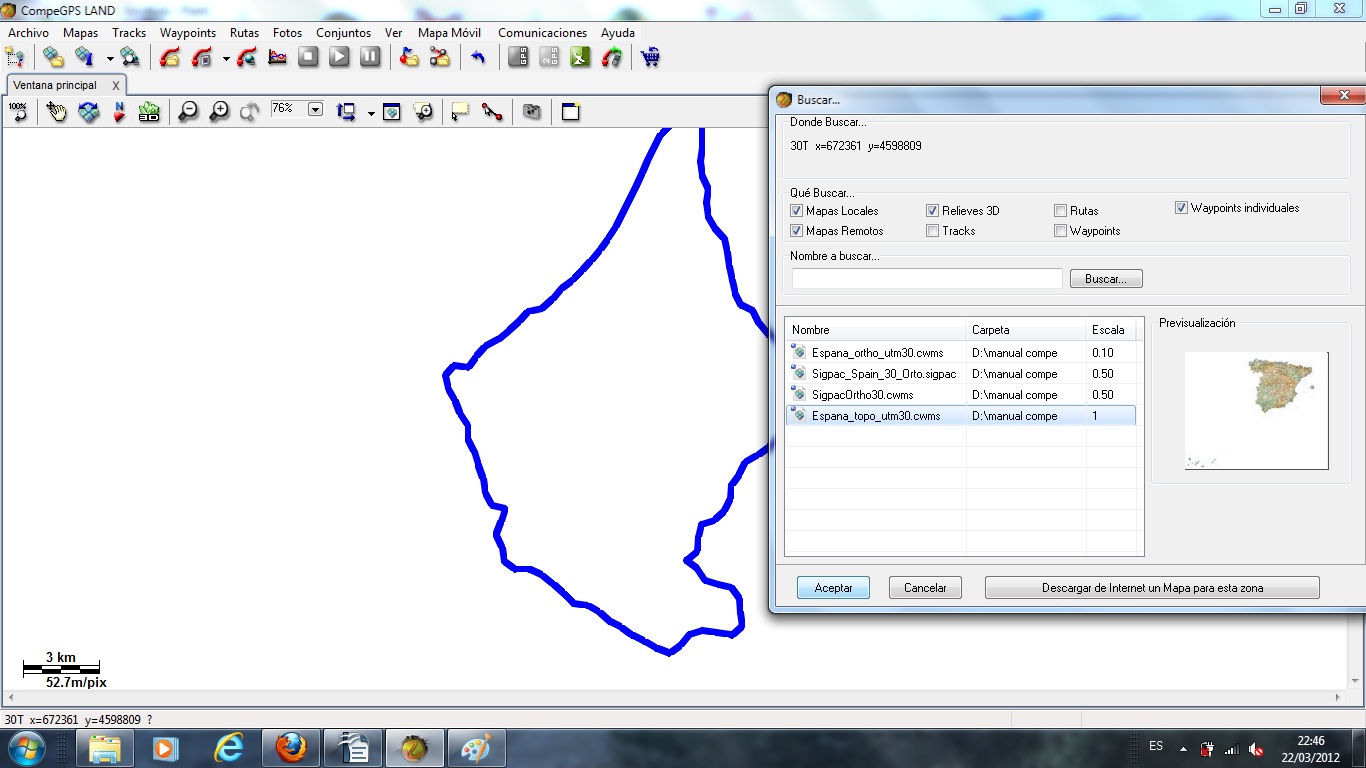The width and height of the screenshot is (1366, 768).
Task: Click the 3D view icon
Action: coord(149,112)
